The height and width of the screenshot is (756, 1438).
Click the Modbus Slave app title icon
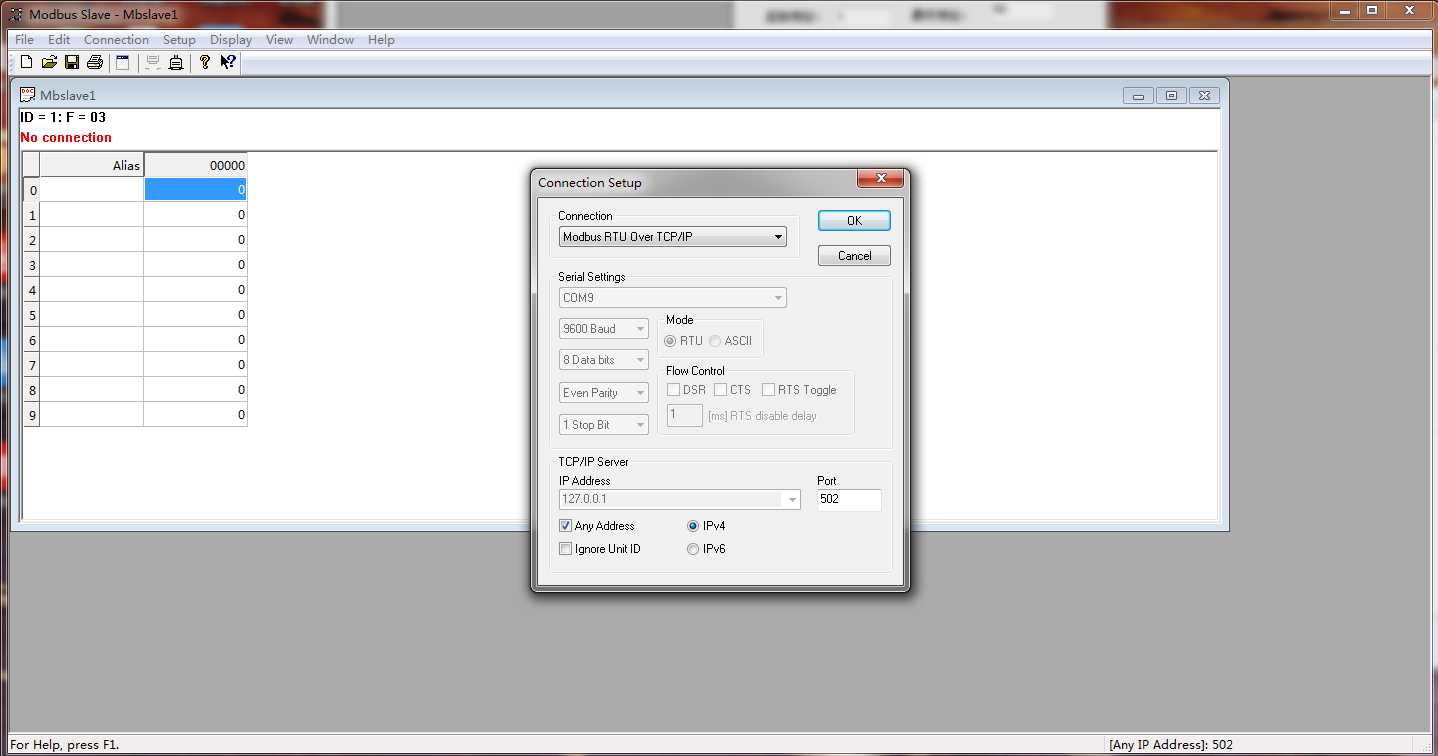[x=16, y=14]
